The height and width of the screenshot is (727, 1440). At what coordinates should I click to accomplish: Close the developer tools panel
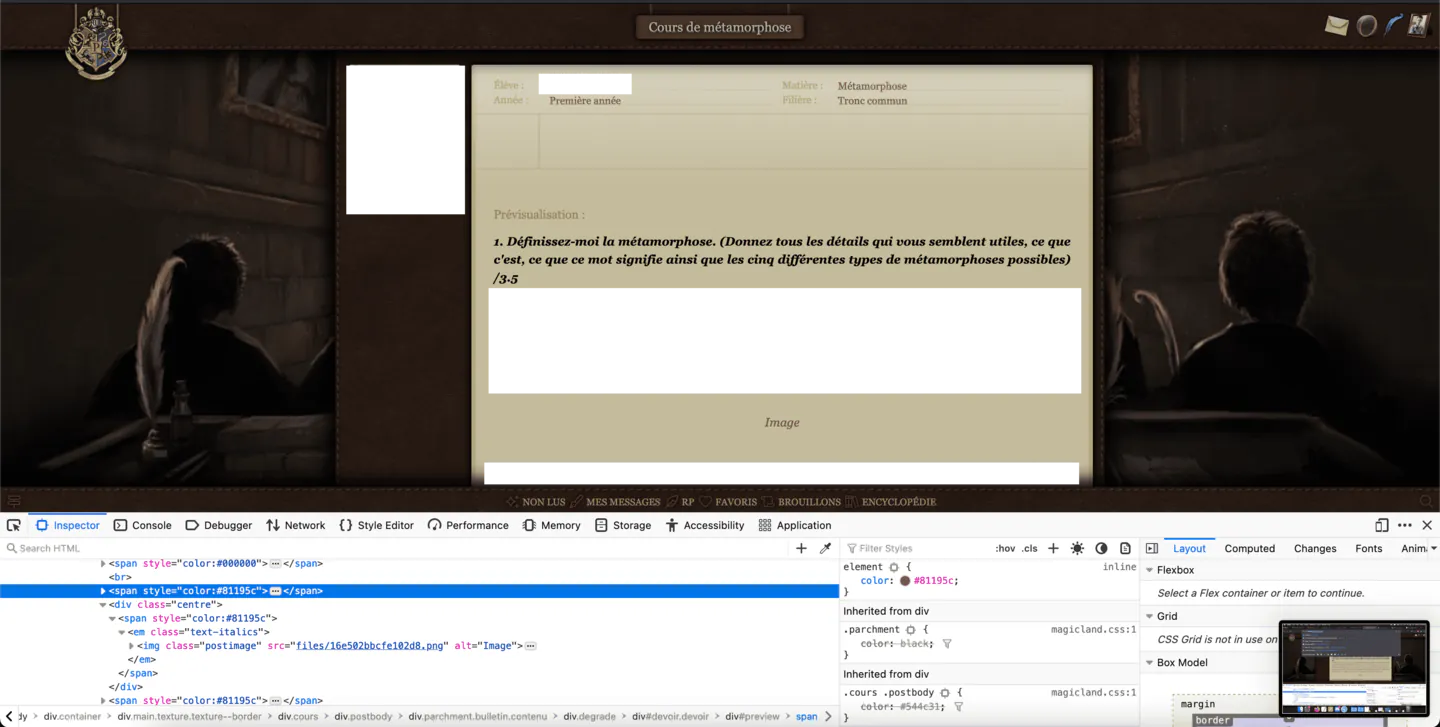1427,525
